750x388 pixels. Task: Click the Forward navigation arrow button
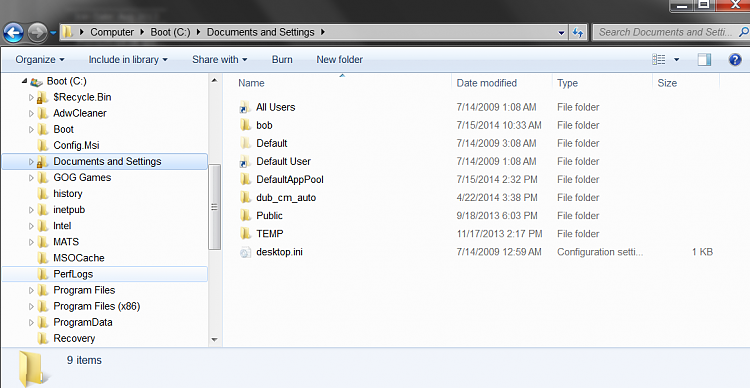coord(37,33)
